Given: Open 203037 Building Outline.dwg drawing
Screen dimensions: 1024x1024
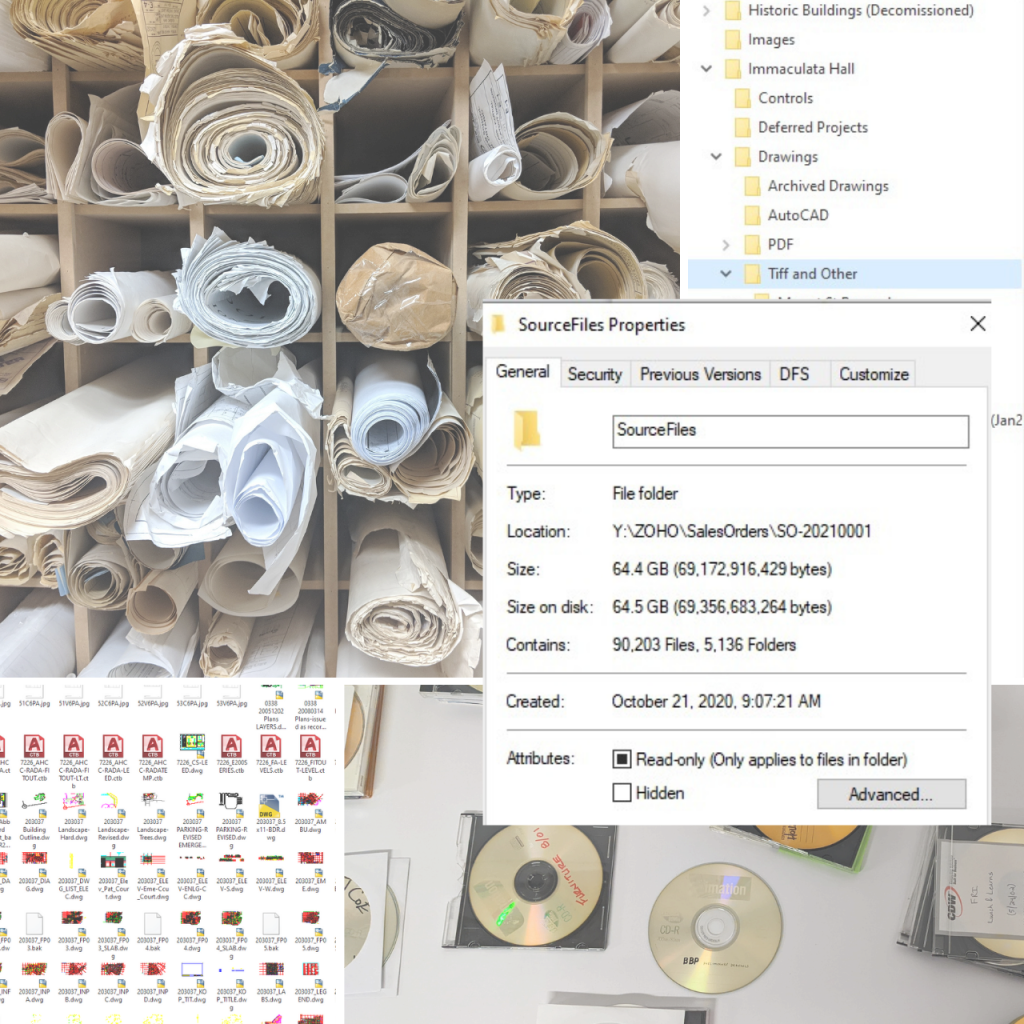Looking at the screenshot, I should coord(34,802).
